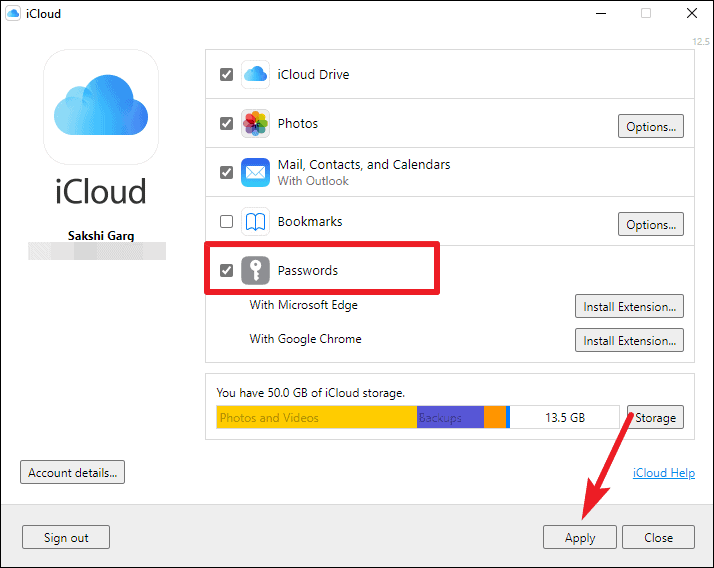Click the iCloud Drive label
The image size is (714, 568).
pos(313,74)
